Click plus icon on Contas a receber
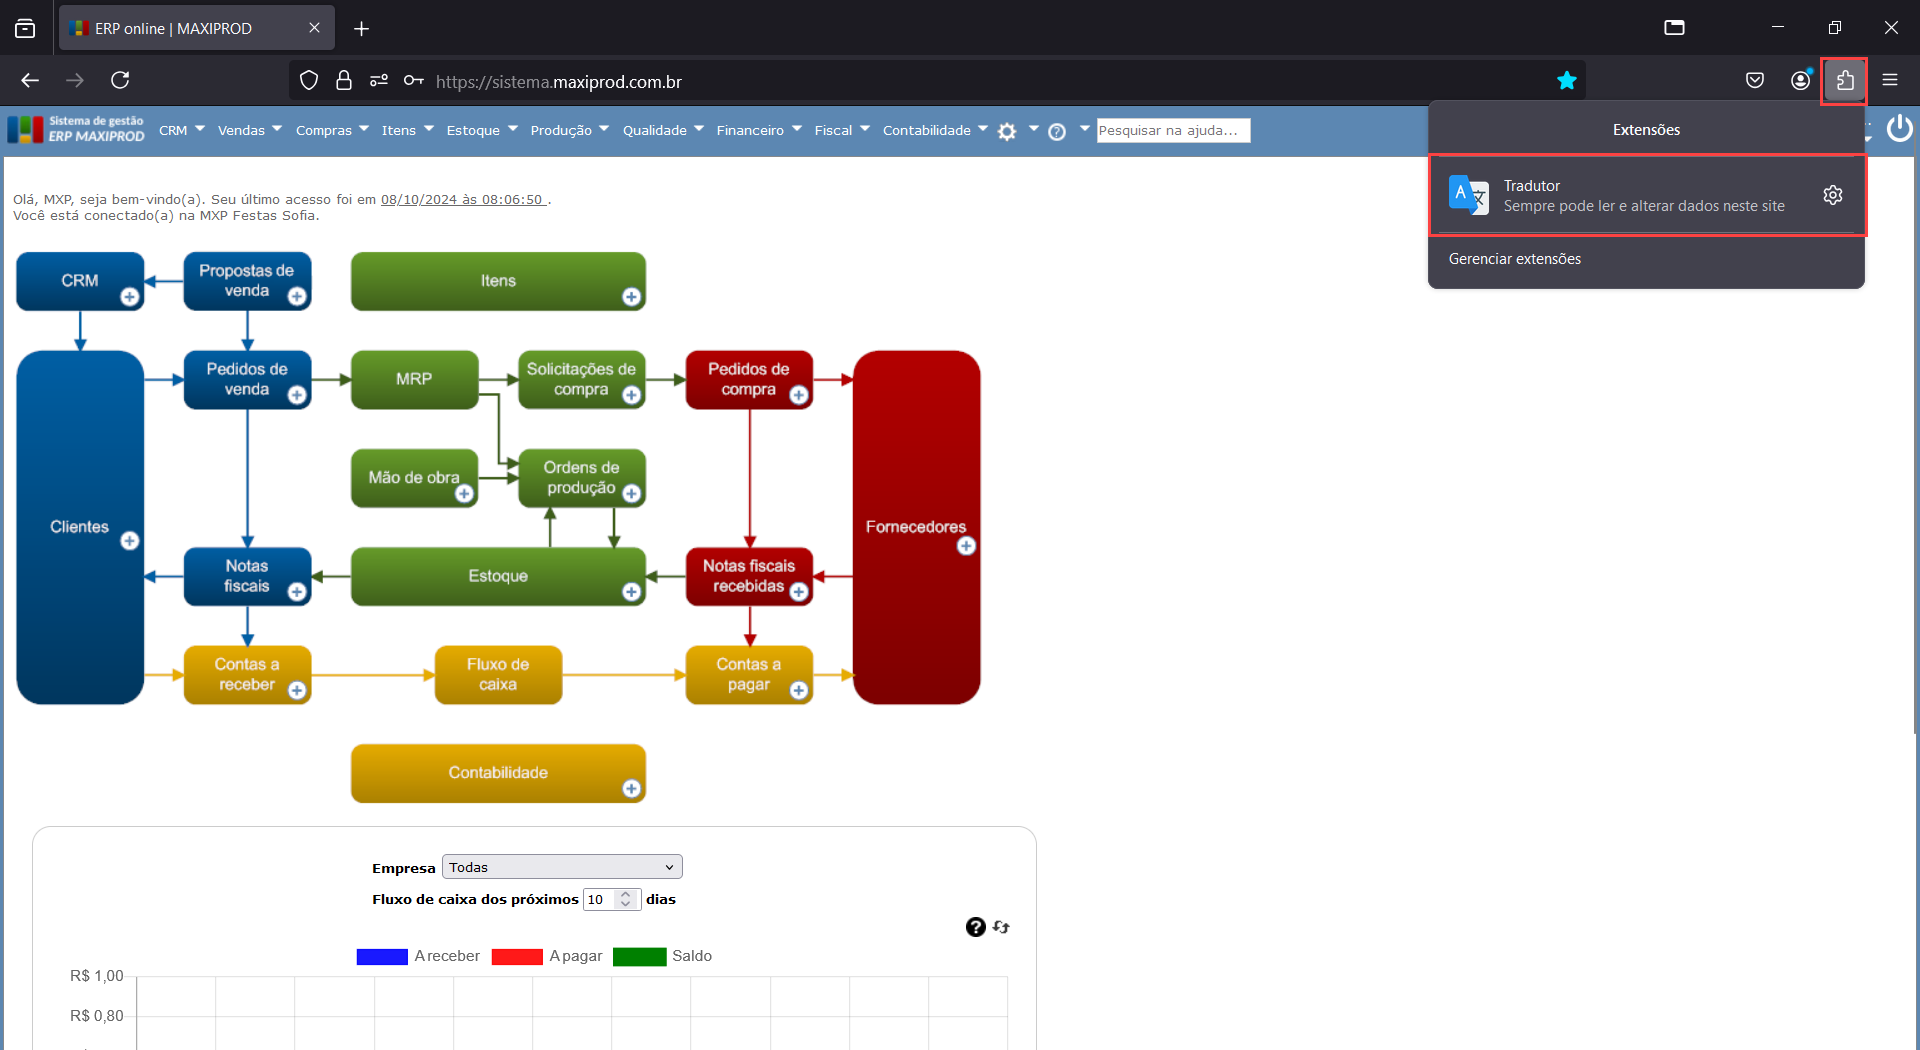This screenshot has width=1920, height=1050. tap(297, 690)
